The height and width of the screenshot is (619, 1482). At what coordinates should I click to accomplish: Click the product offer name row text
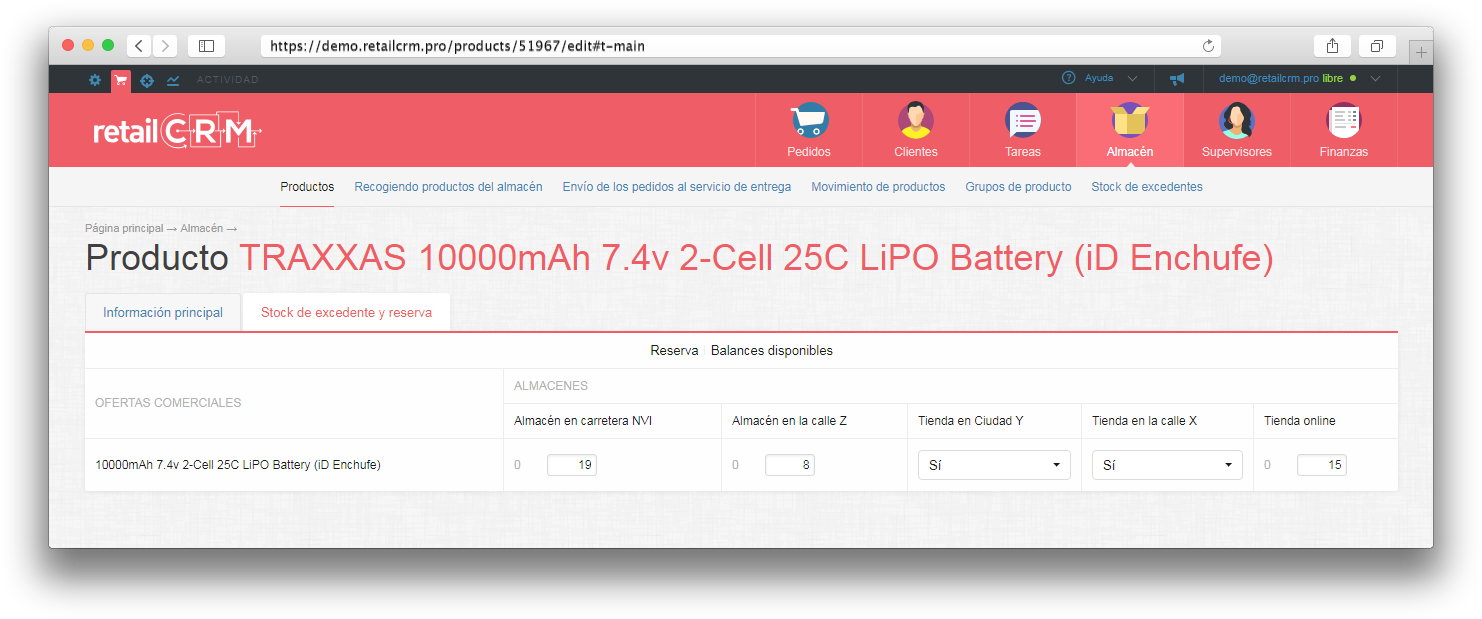click(238, 465)
